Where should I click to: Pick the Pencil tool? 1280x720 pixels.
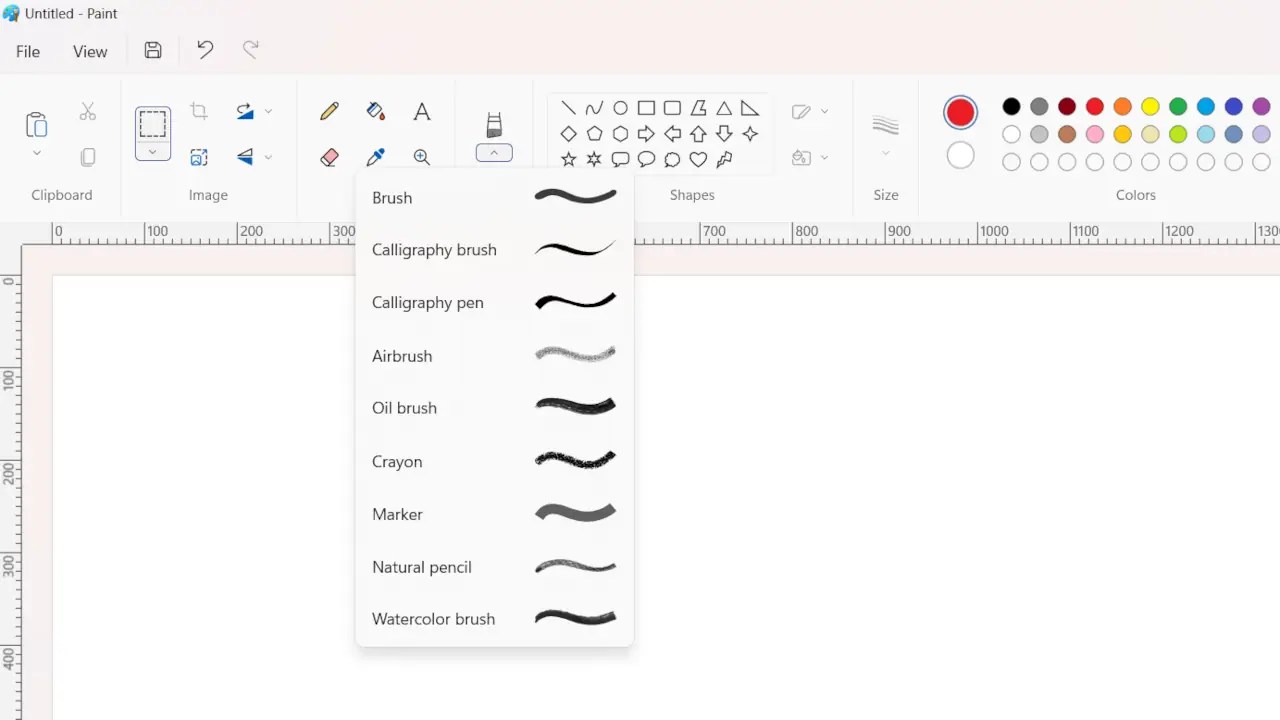tap(329, 111)
